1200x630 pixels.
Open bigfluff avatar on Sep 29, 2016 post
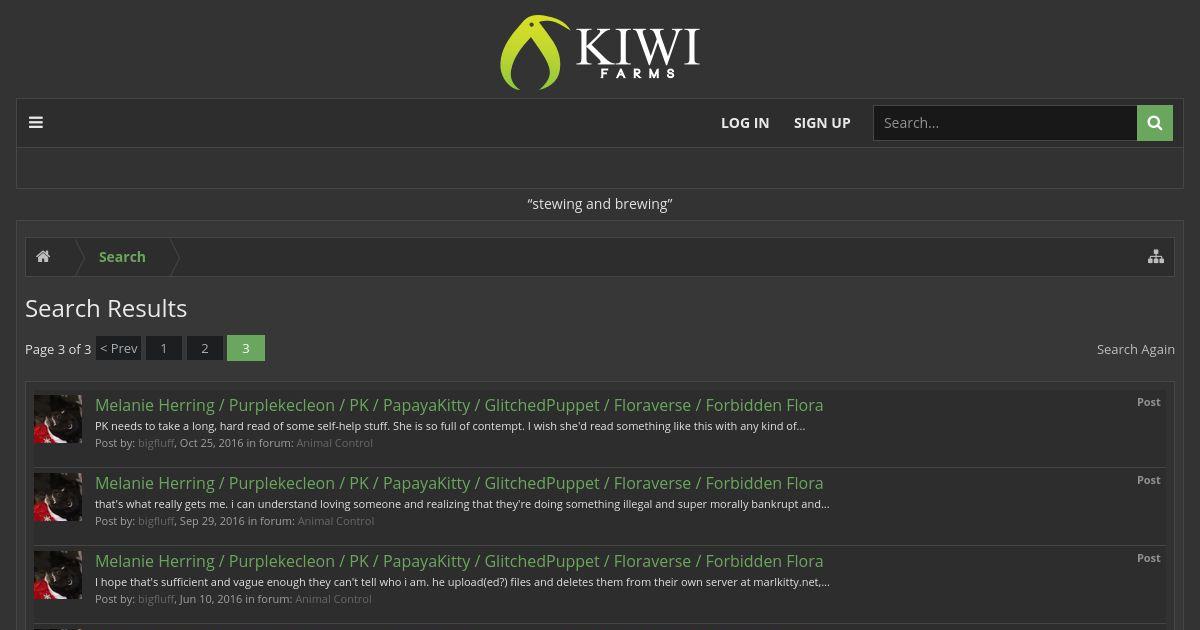(58, 497)
